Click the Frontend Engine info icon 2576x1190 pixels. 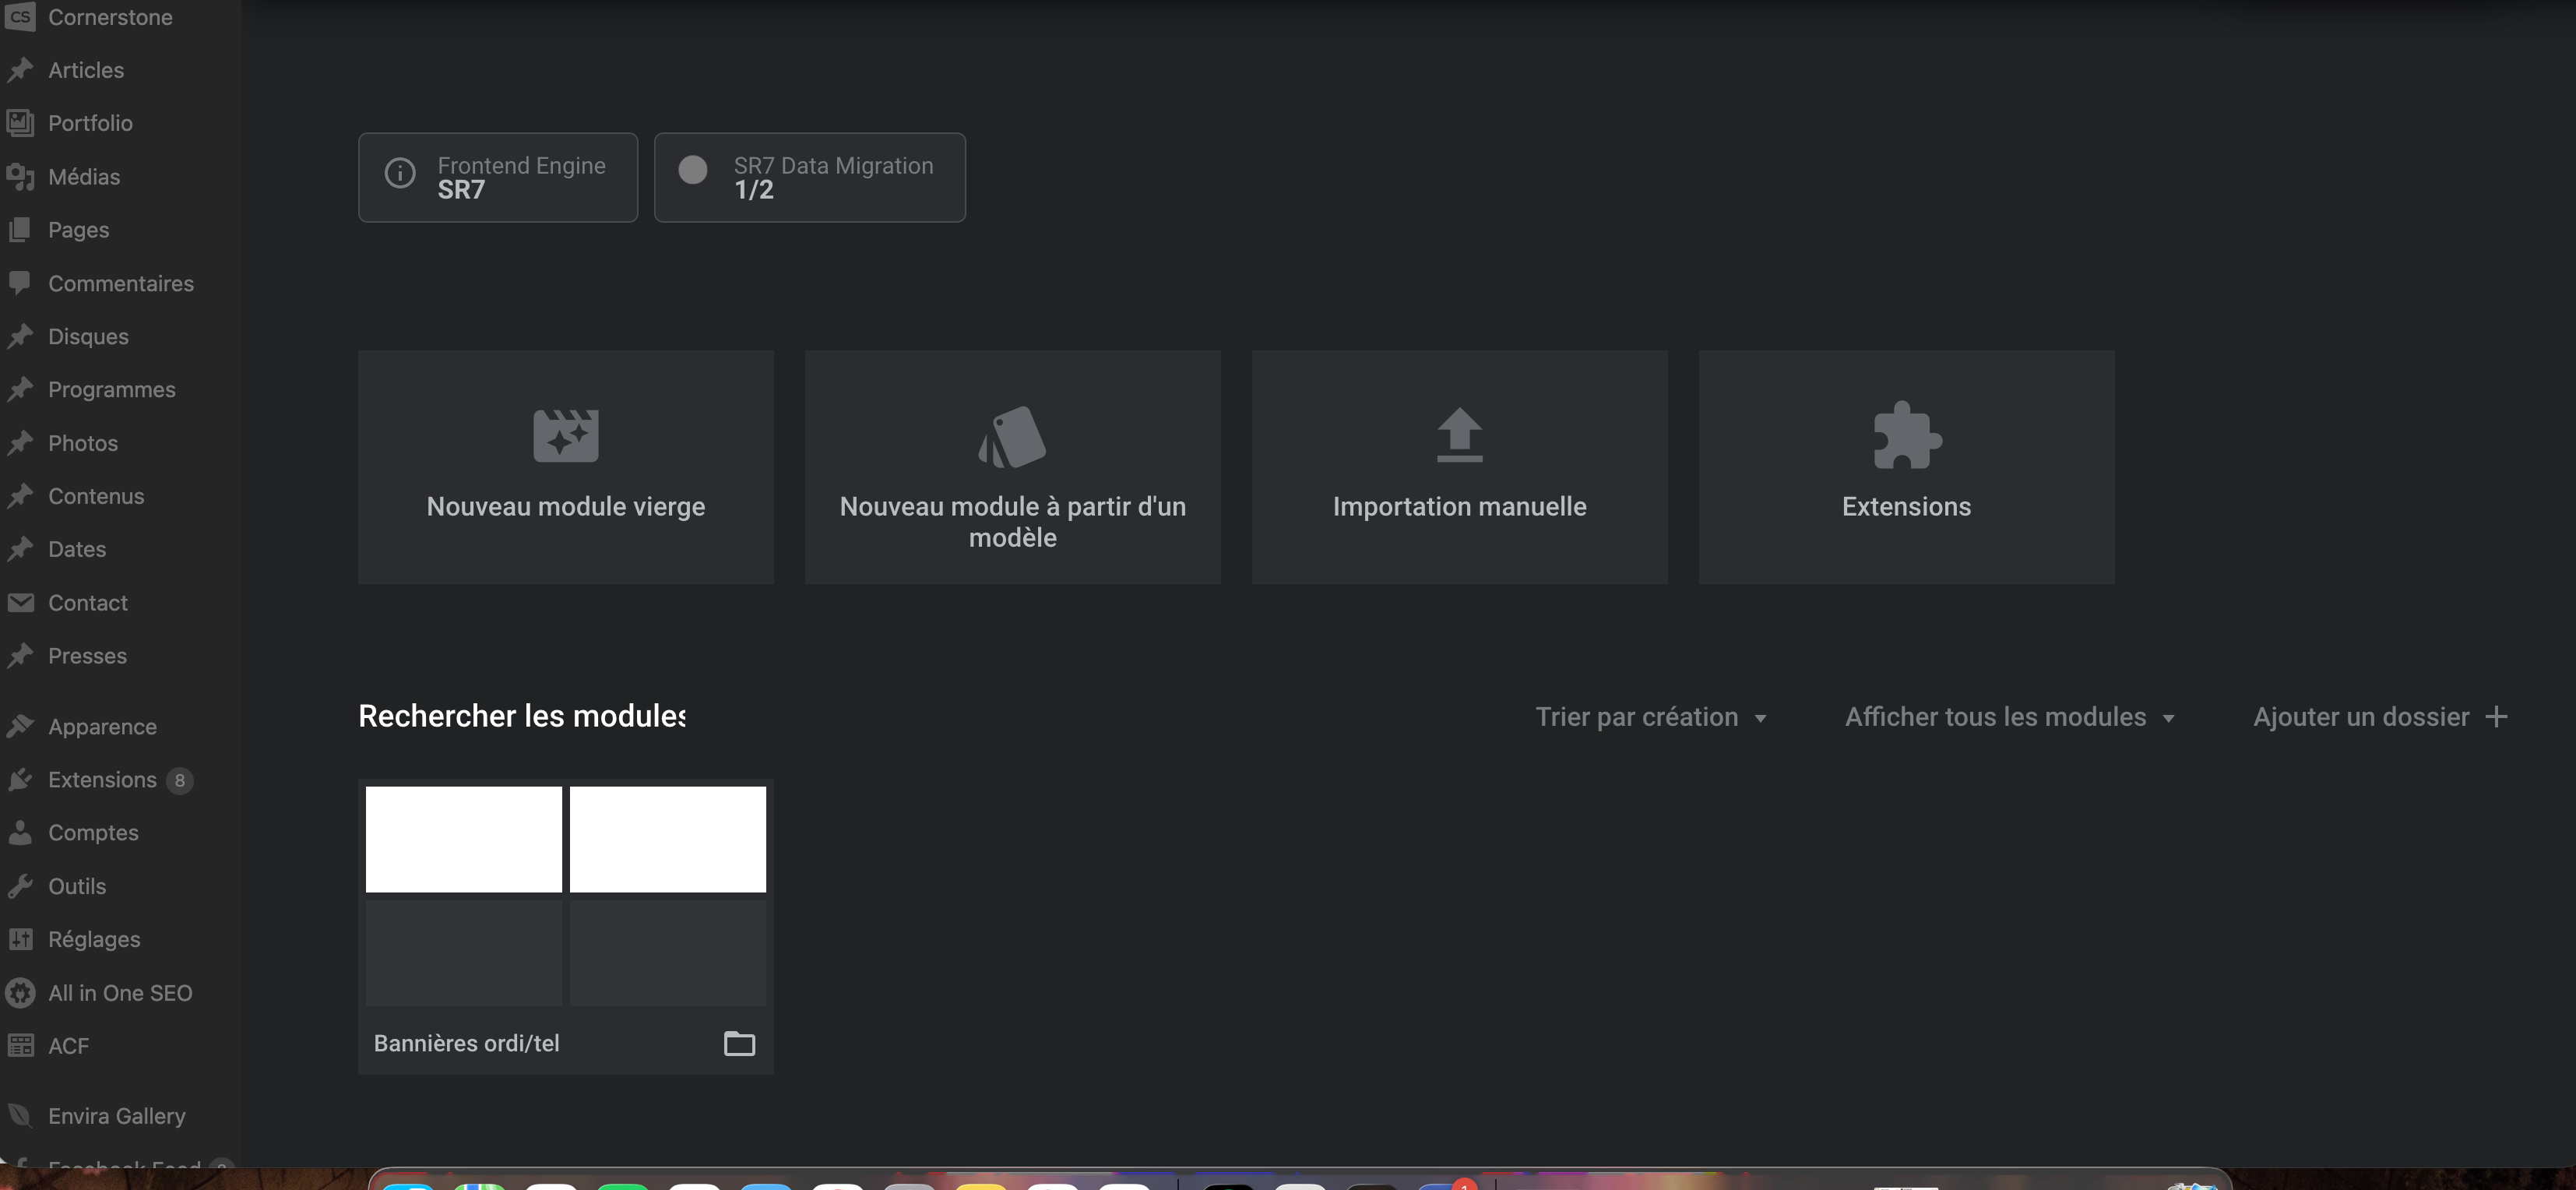(x=400, y=173)
